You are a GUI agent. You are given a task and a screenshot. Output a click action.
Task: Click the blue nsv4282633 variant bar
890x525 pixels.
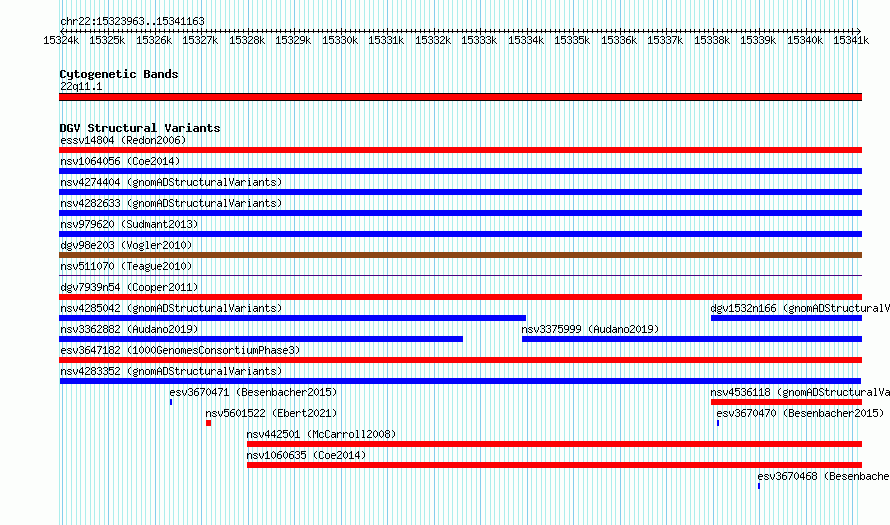coord(460,213)
